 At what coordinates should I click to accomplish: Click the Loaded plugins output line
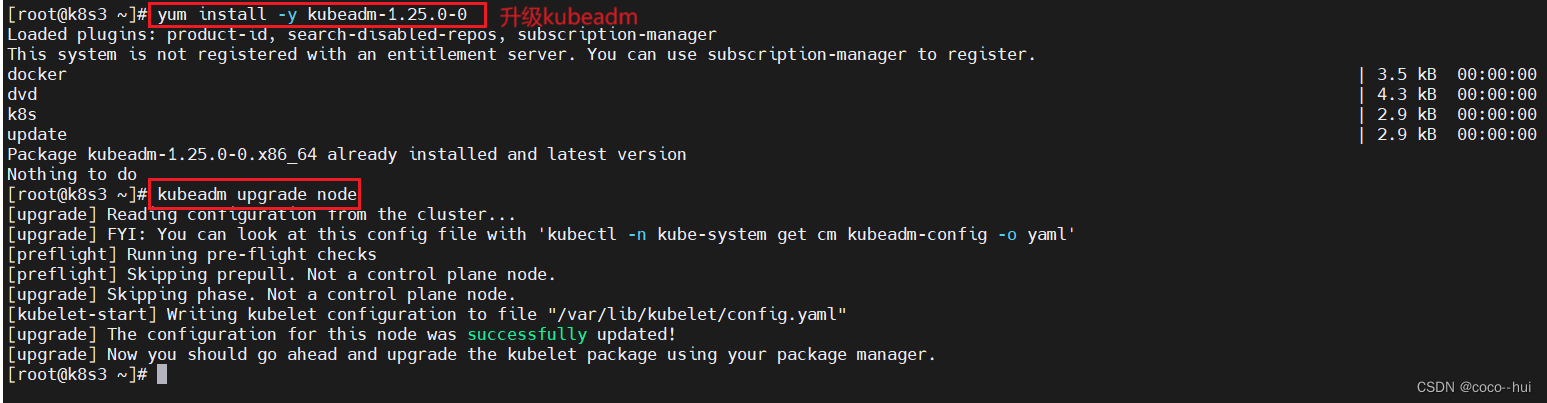click(x=361, y=35)
